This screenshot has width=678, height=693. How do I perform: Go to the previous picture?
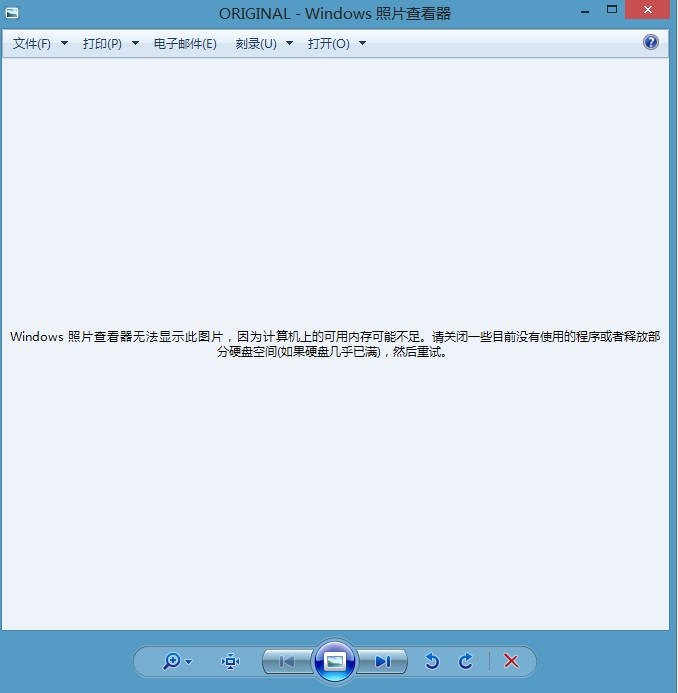pos(287,662)
